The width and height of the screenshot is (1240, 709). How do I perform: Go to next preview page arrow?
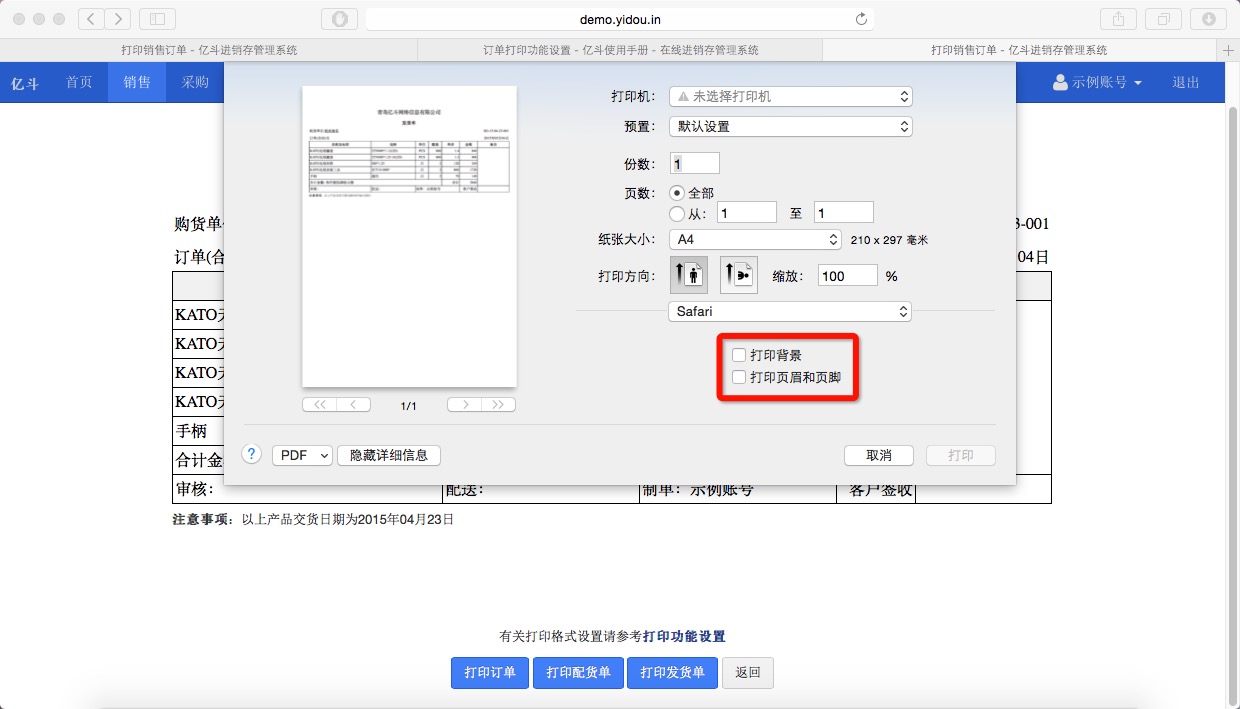(x=465, y=405)
